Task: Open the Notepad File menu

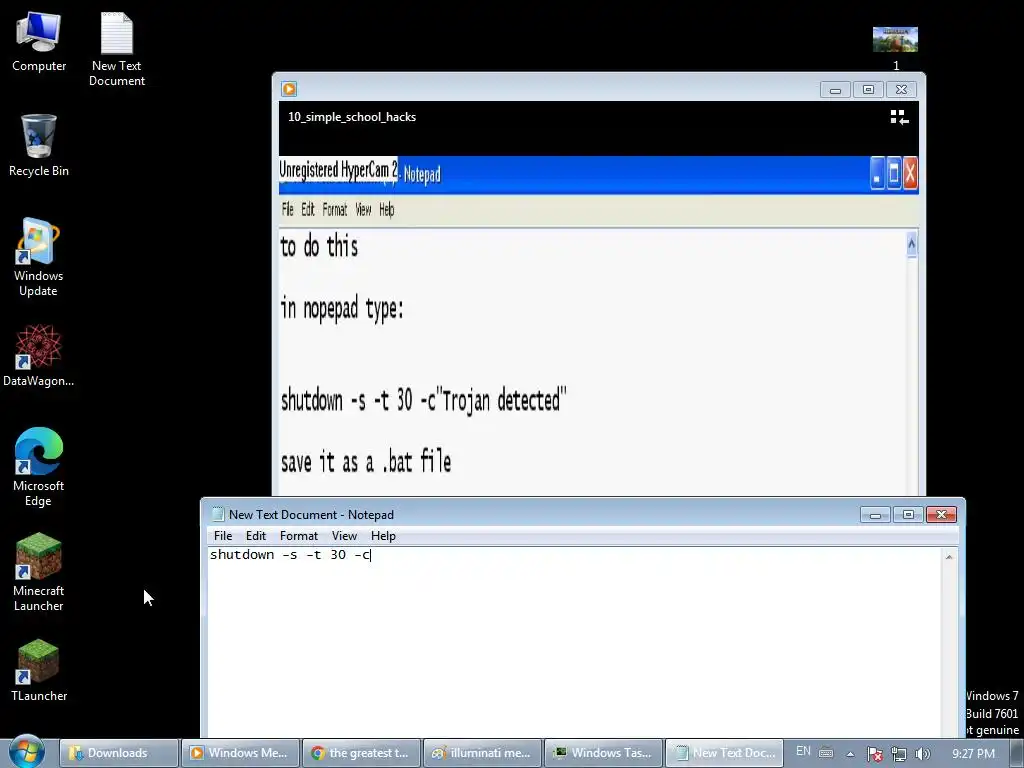Action: pos(223,536)
